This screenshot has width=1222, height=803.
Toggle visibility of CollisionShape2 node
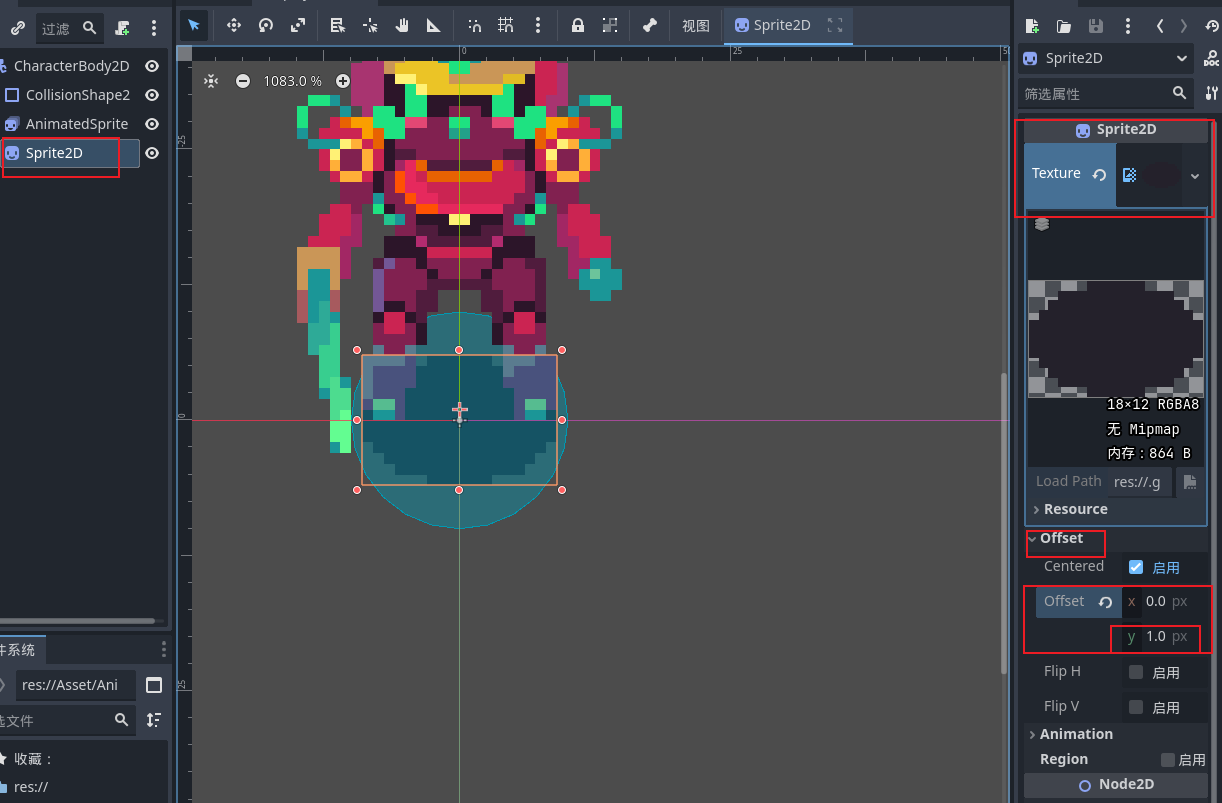click(x=152, y=95)
